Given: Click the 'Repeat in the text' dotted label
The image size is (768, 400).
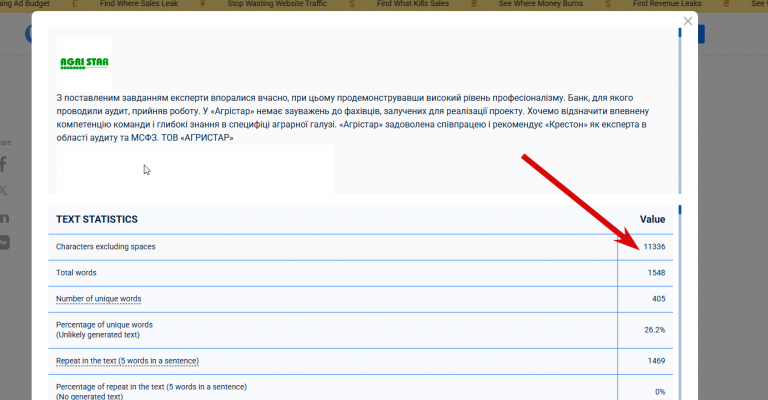Looking at the screenshot, I should [x=127, y=361].
